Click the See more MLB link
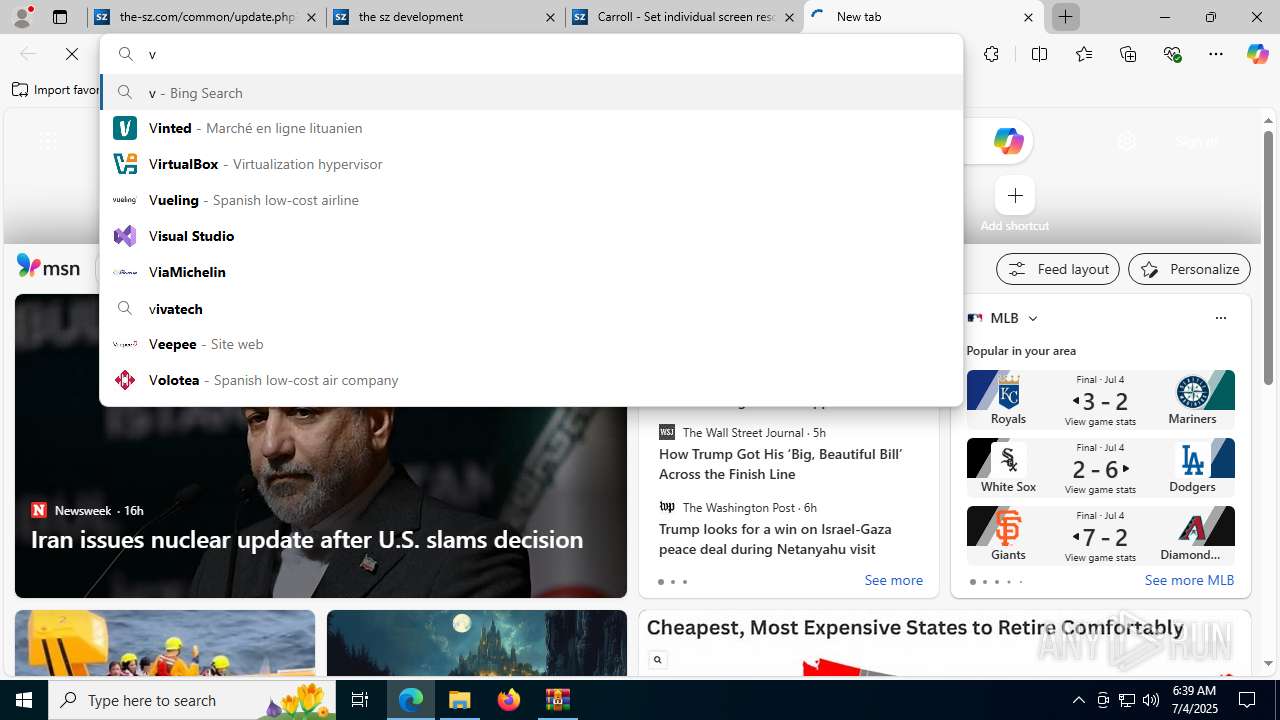 tap(1189, 580)
